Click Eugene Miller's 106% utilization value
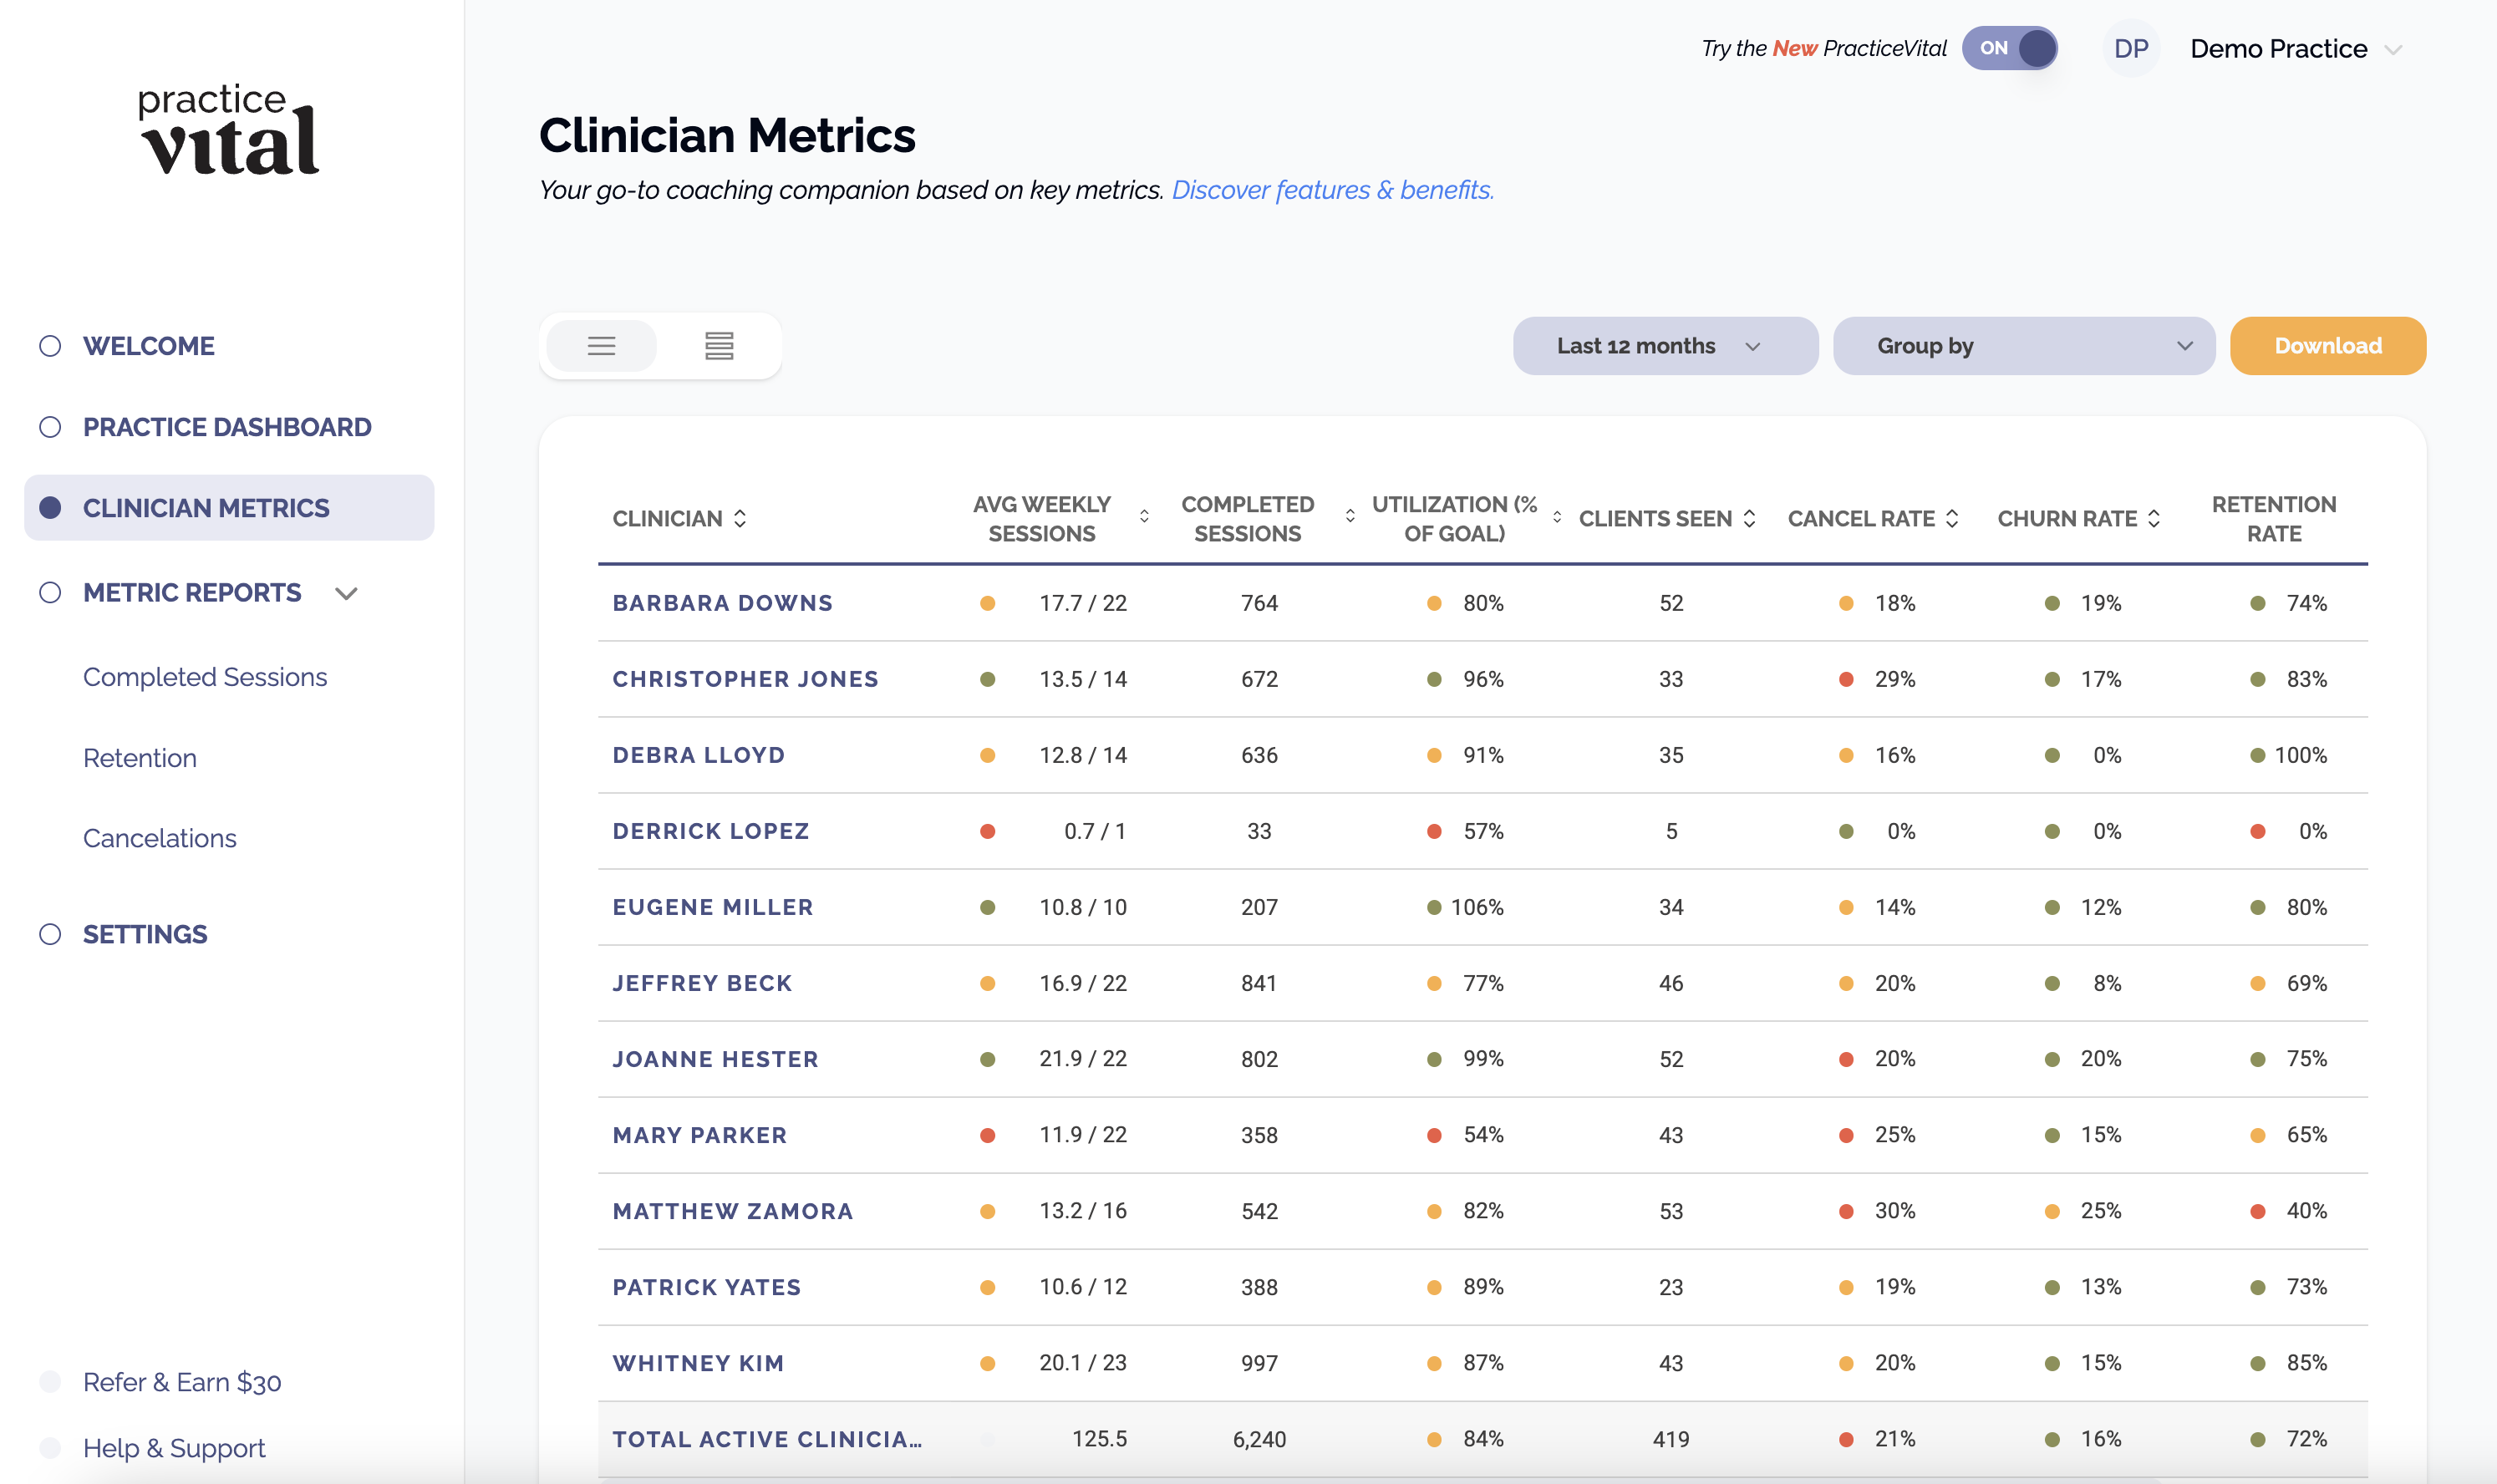The image size is (2497, 1484). coord(1477,907)
